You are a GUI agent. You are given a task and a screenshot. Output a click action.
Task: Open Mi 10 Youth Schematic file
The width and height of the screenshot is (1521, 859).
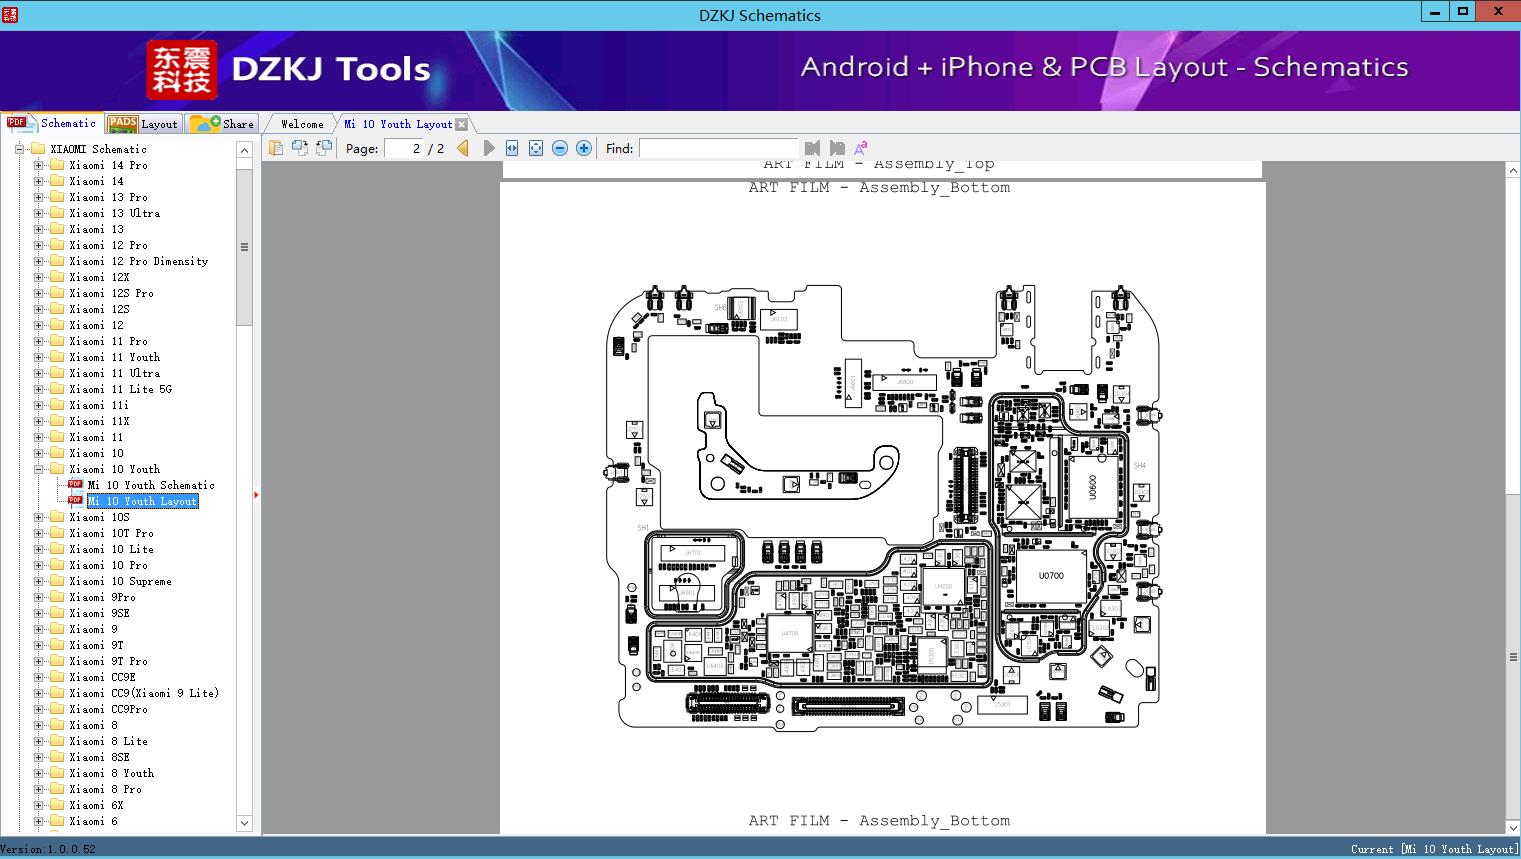click(x=150, y=485)
